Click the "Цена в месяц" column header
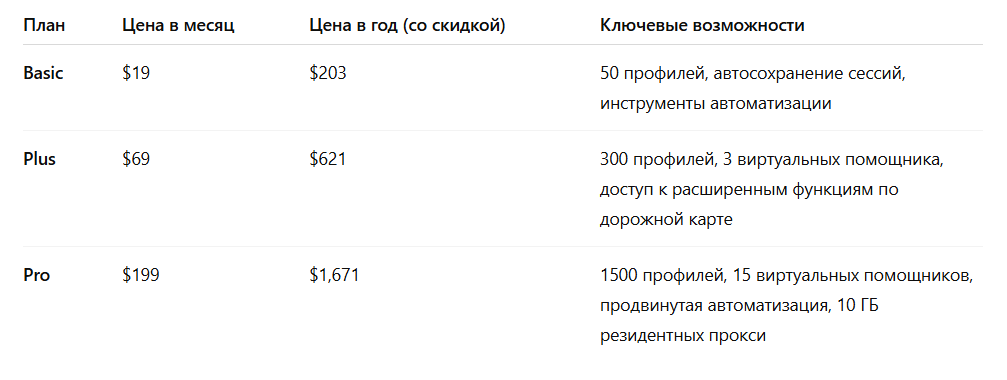Viewport: 1007px width, 380px height. pos(178,26)
